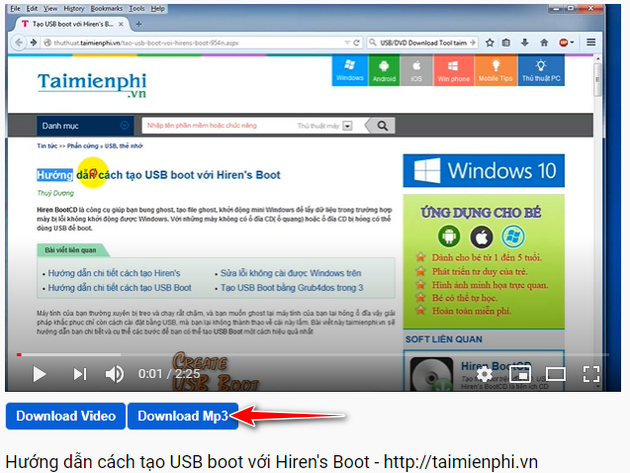Open the Windows category tile
This screenshot has width=630, height=473.
350,71
